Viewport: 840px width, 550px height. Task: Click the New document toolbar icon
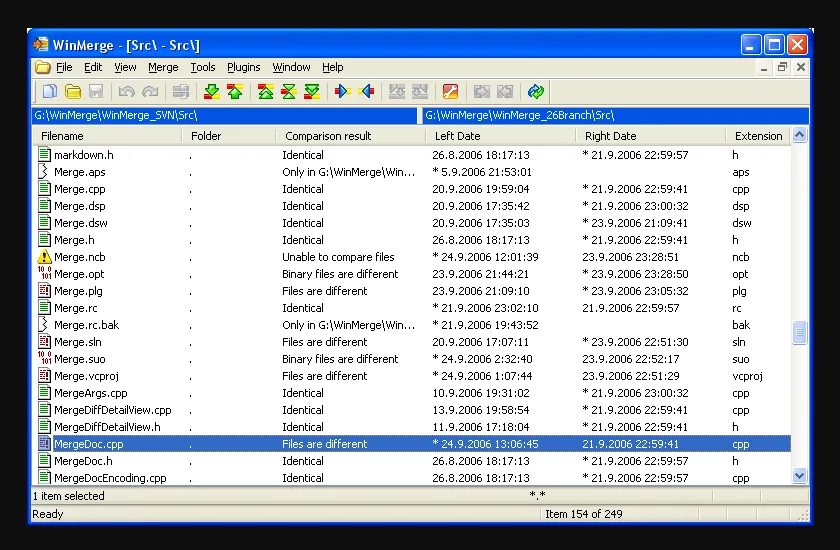coord(50,92)
